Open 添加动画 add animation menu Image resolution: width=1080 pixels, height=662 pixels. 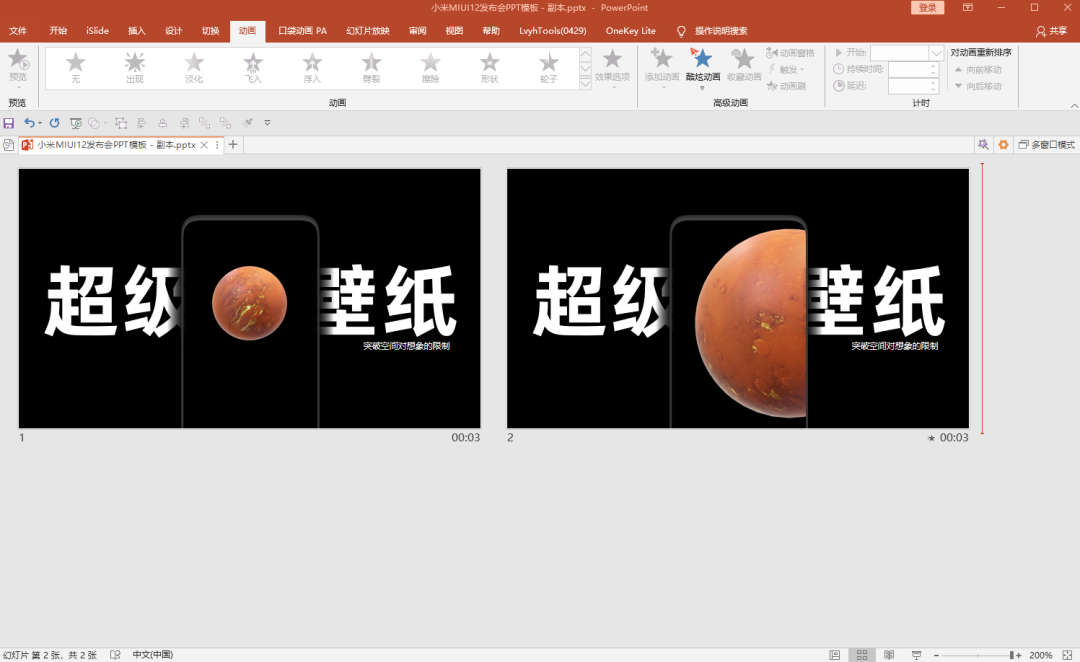pyautogui.click(x=662, y=68)
